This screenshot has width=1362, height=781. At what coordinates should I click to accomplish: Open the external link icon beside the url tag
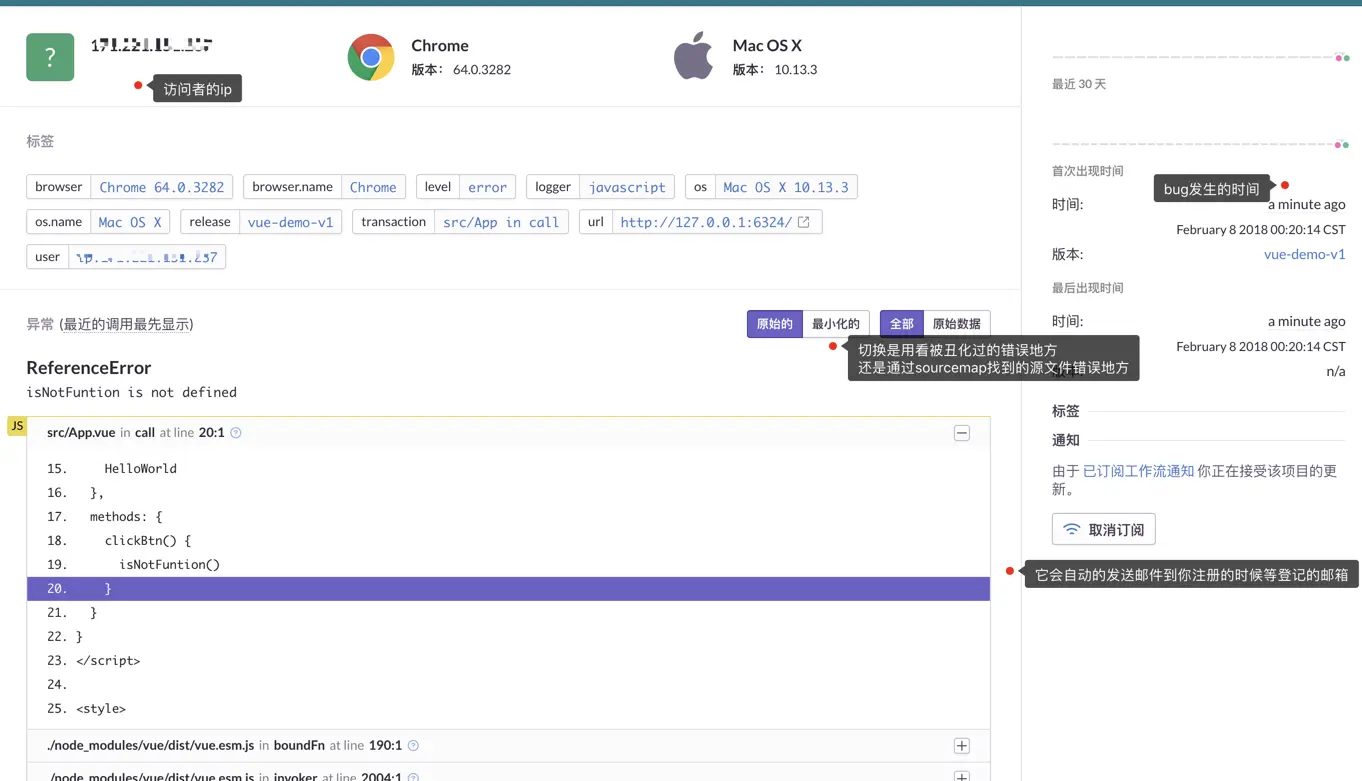click(804, 222)
